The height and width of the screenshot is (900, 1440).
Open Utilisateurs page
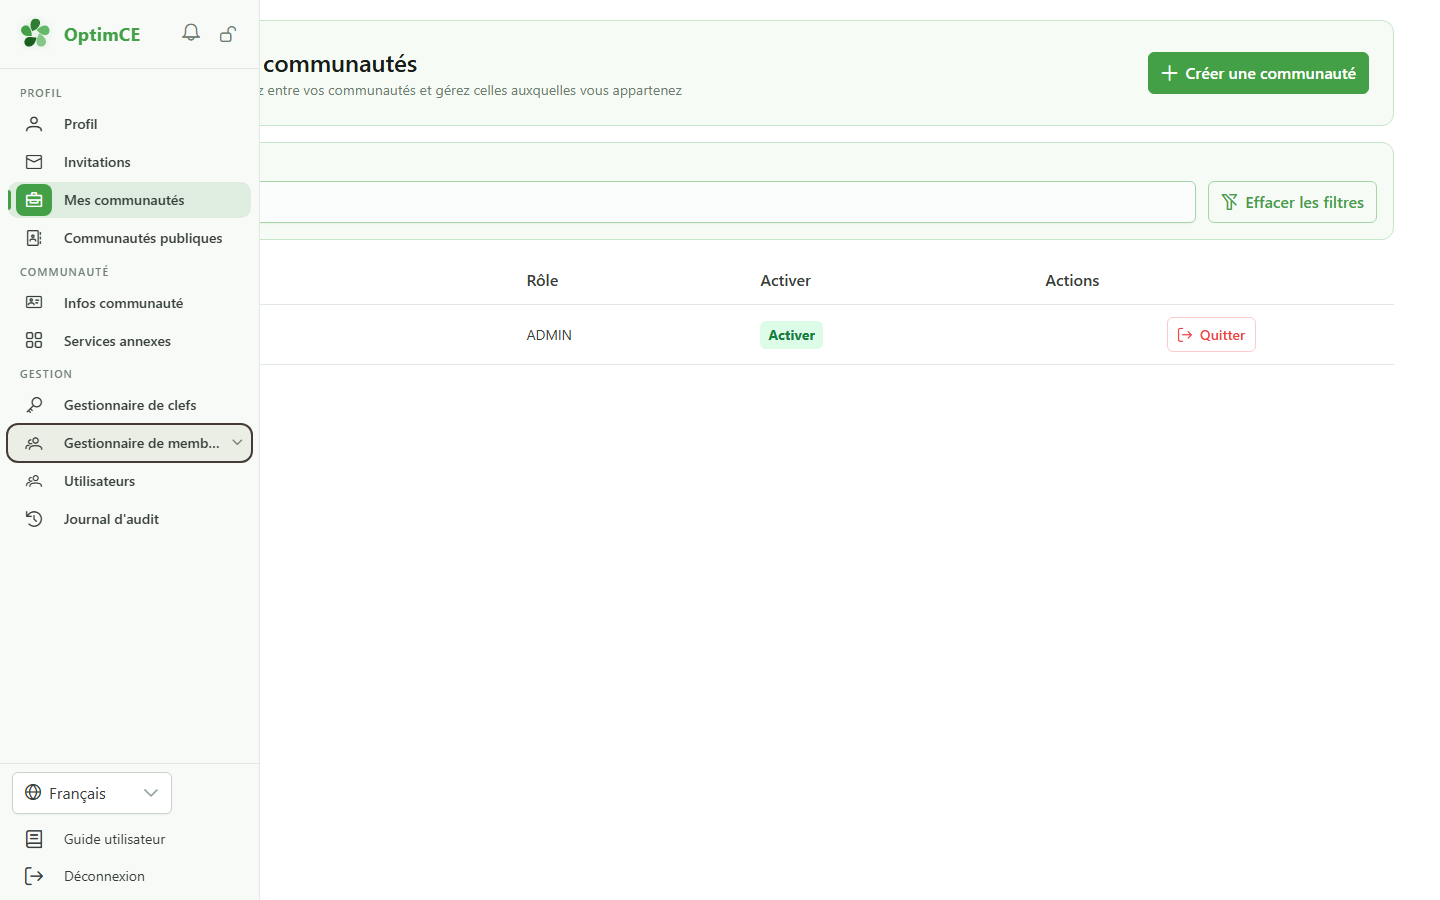[130, 481]
